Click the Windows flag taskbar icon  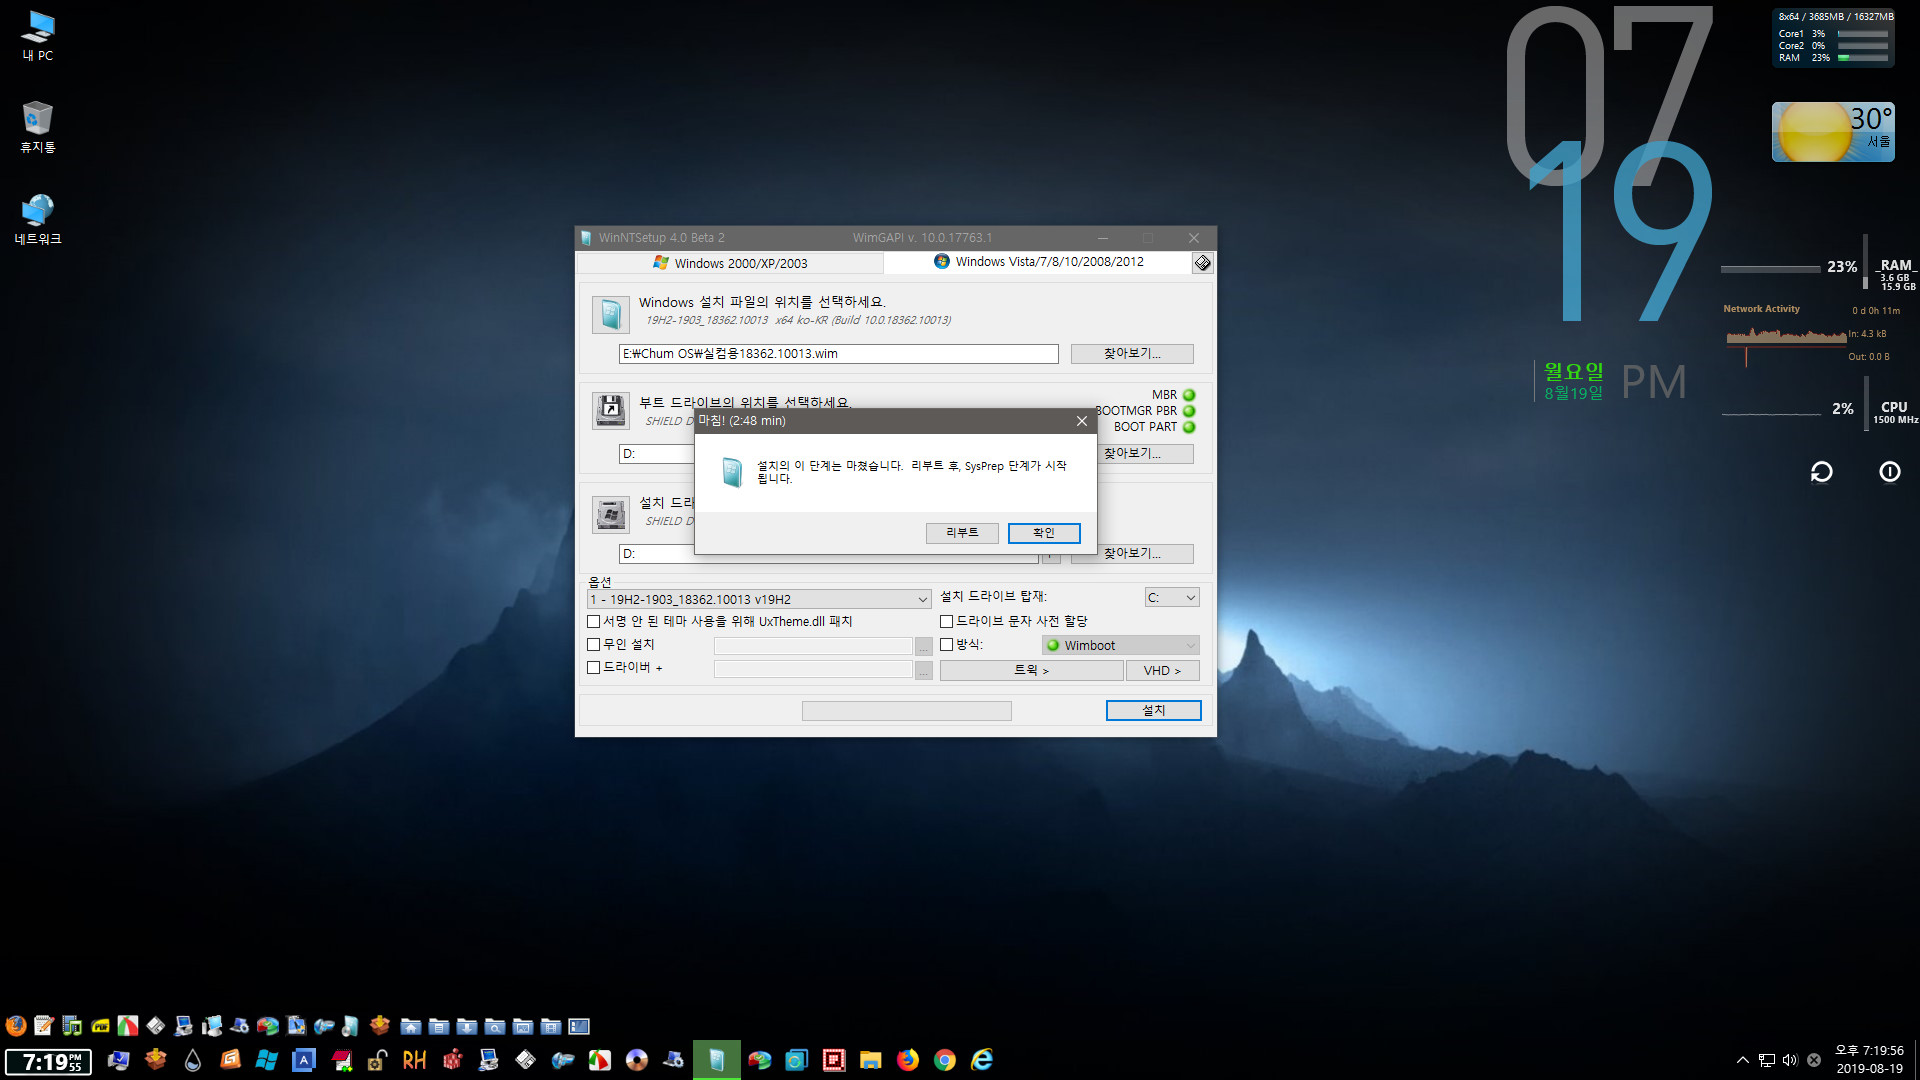tap(267, 1060)
